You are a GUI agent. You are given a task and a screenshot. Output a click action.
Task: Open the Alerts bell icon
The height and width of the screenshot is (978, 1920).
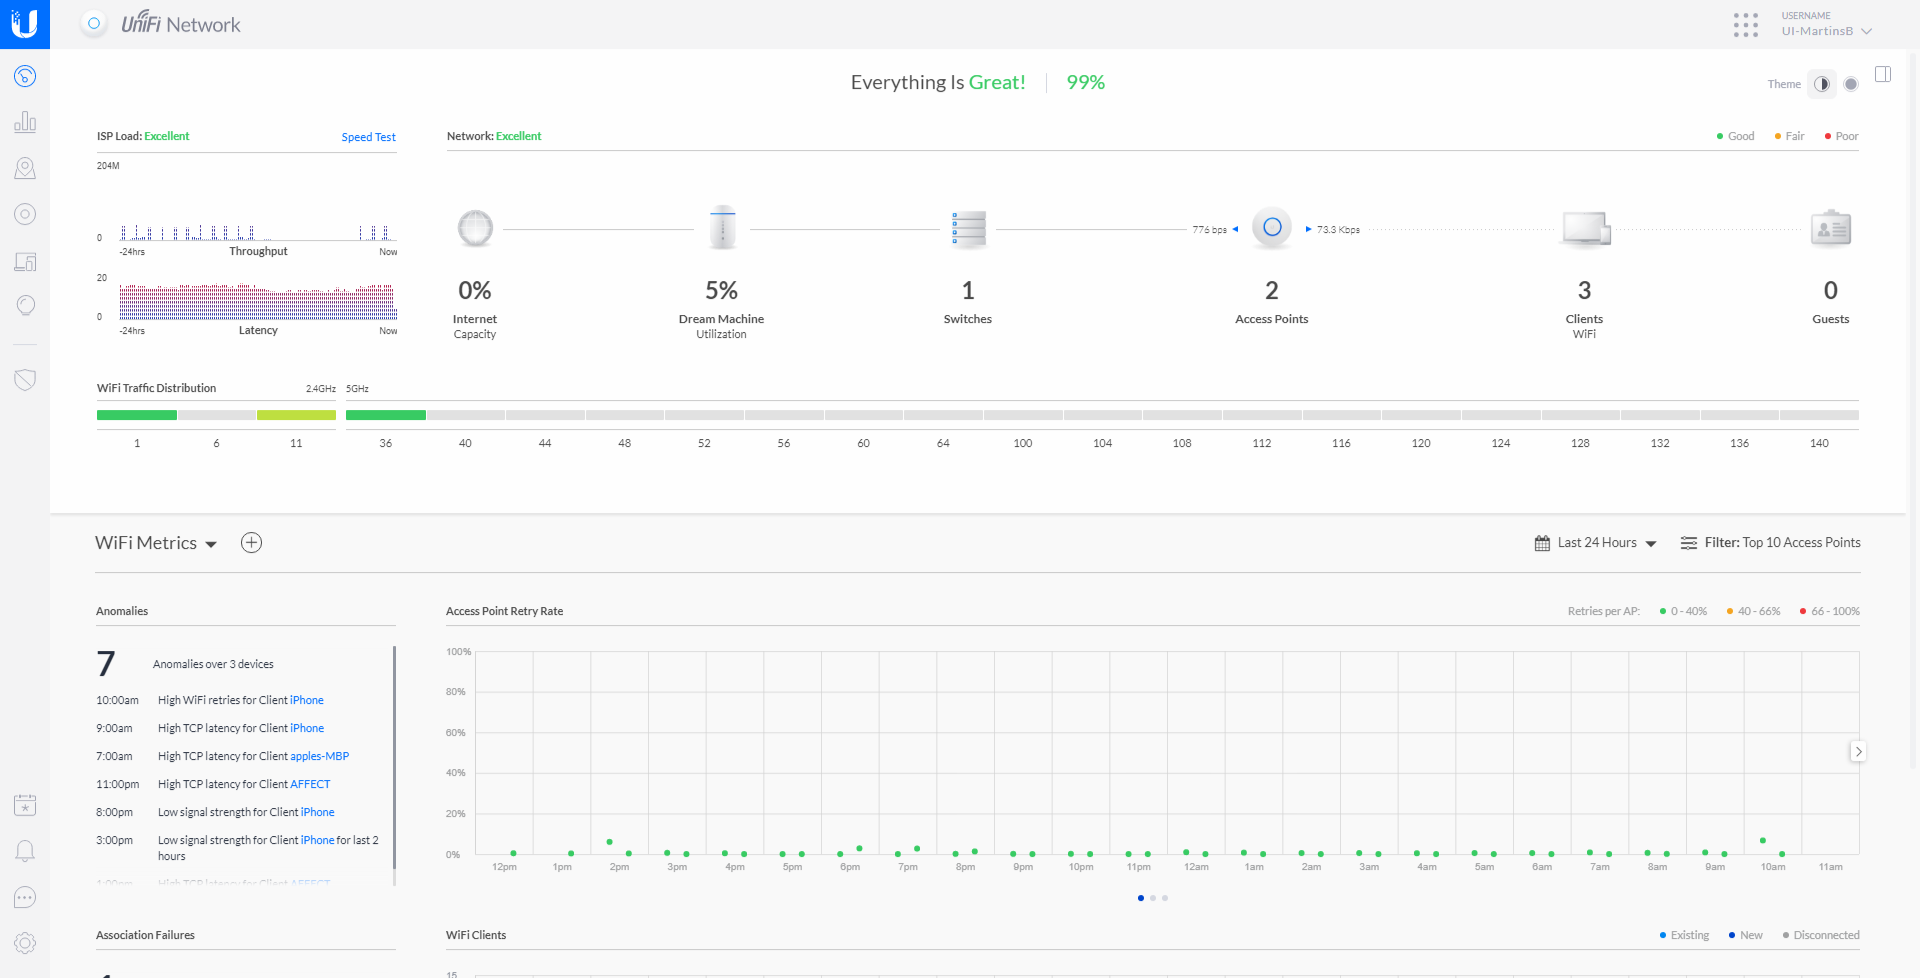[25, 851]
